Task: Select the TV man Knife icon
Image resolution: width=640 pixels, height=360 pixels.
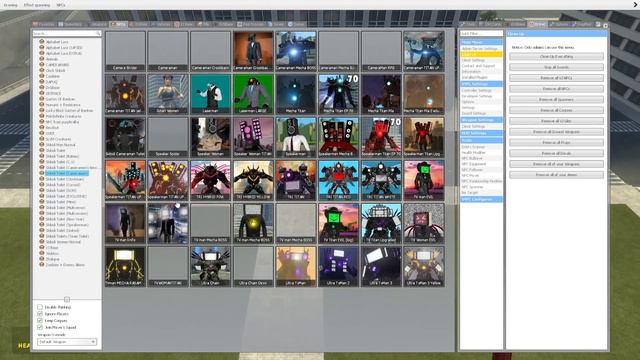Action: tap(125, 223)
